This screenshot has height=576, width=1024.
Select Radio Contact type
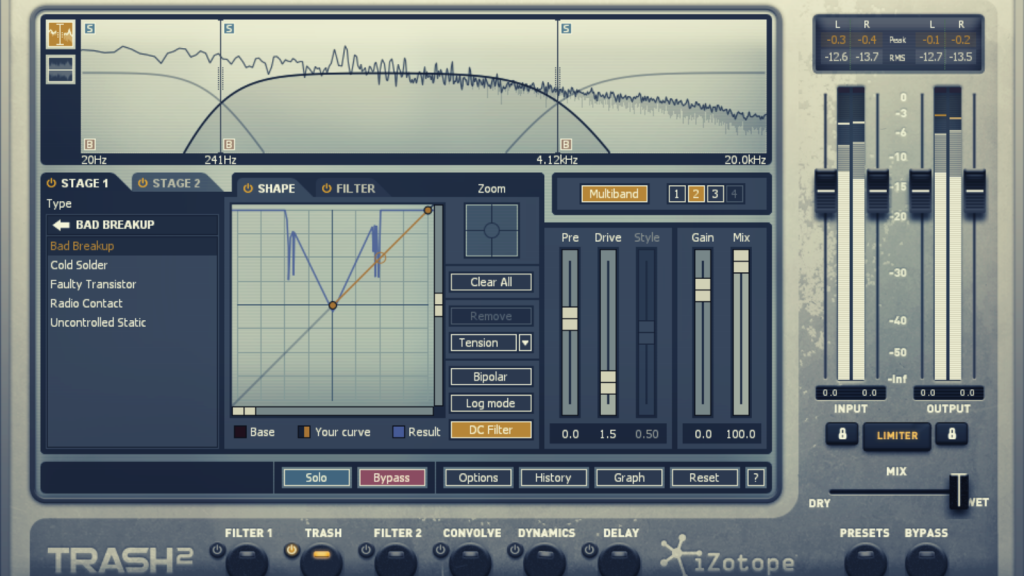coord(133,303)
